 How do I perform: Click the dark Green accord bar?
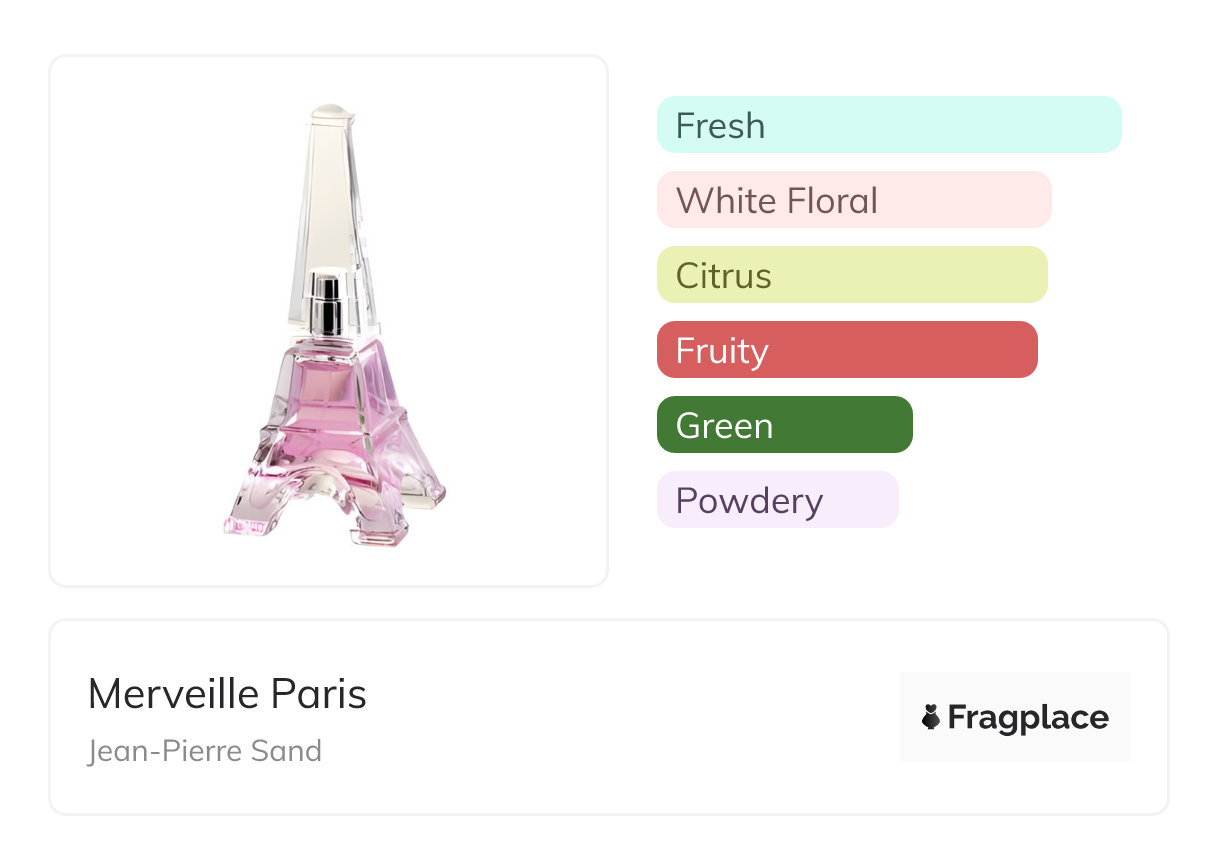784,425
